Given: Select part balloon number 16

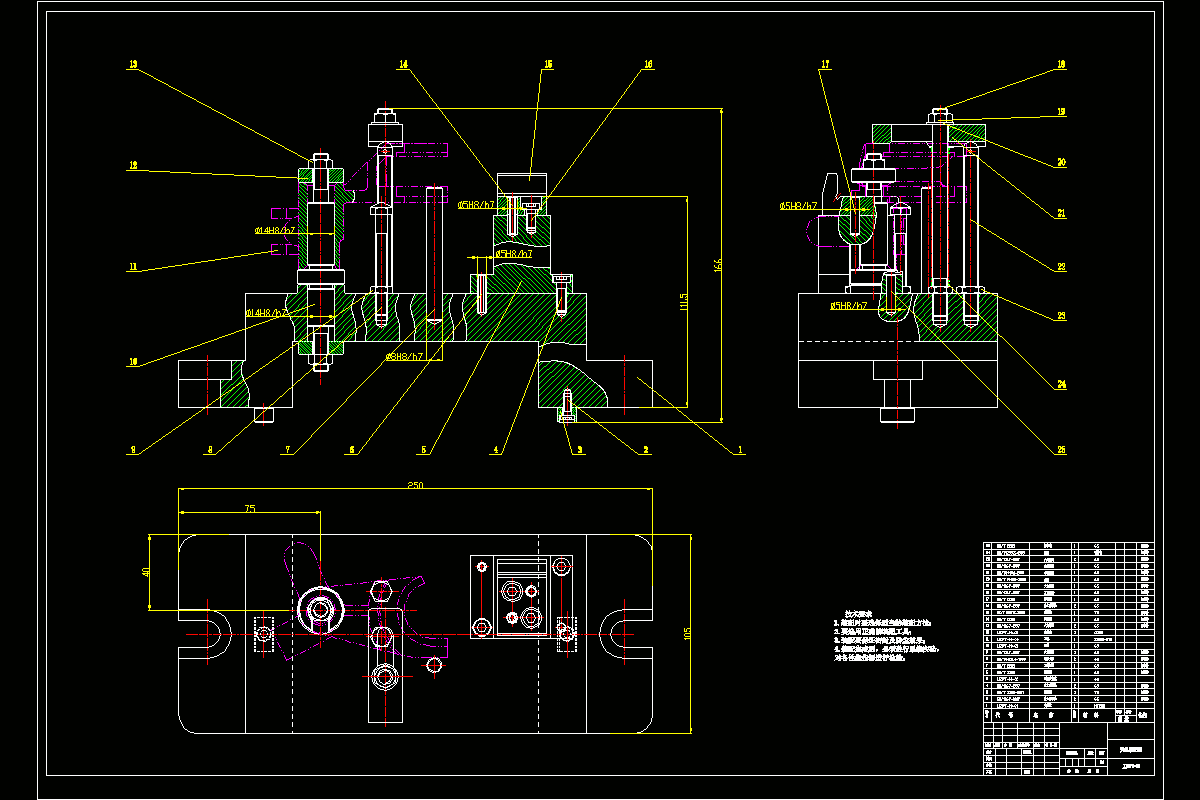Looking at the screenshot, I should click(648, 64).
